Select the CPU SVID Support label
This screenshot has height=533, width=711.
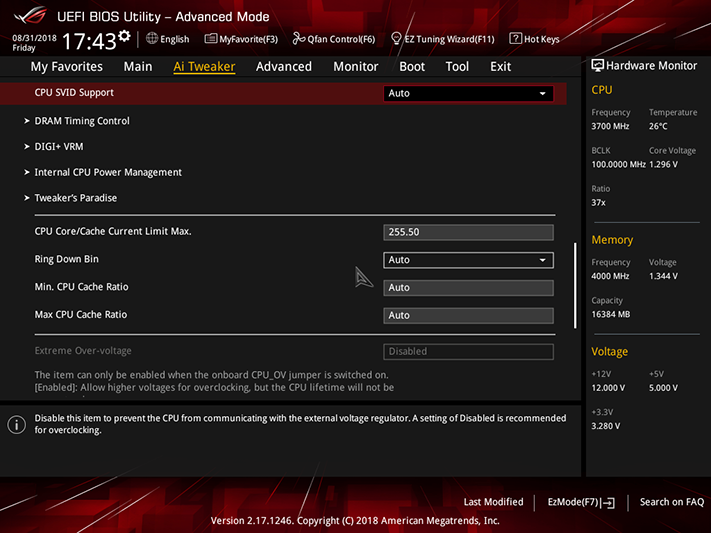point(74,93)
